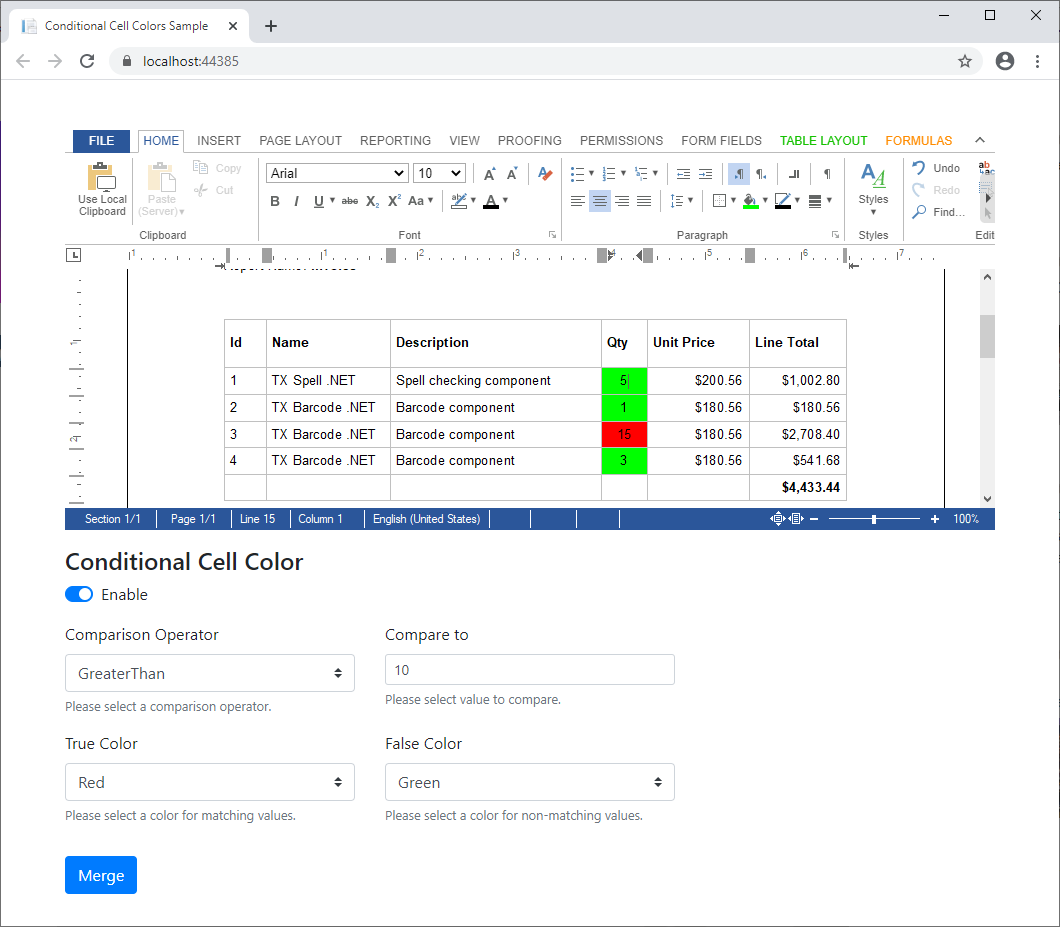Open False Color Green dropdown
Screen dimensions: 1060x927
529,782
